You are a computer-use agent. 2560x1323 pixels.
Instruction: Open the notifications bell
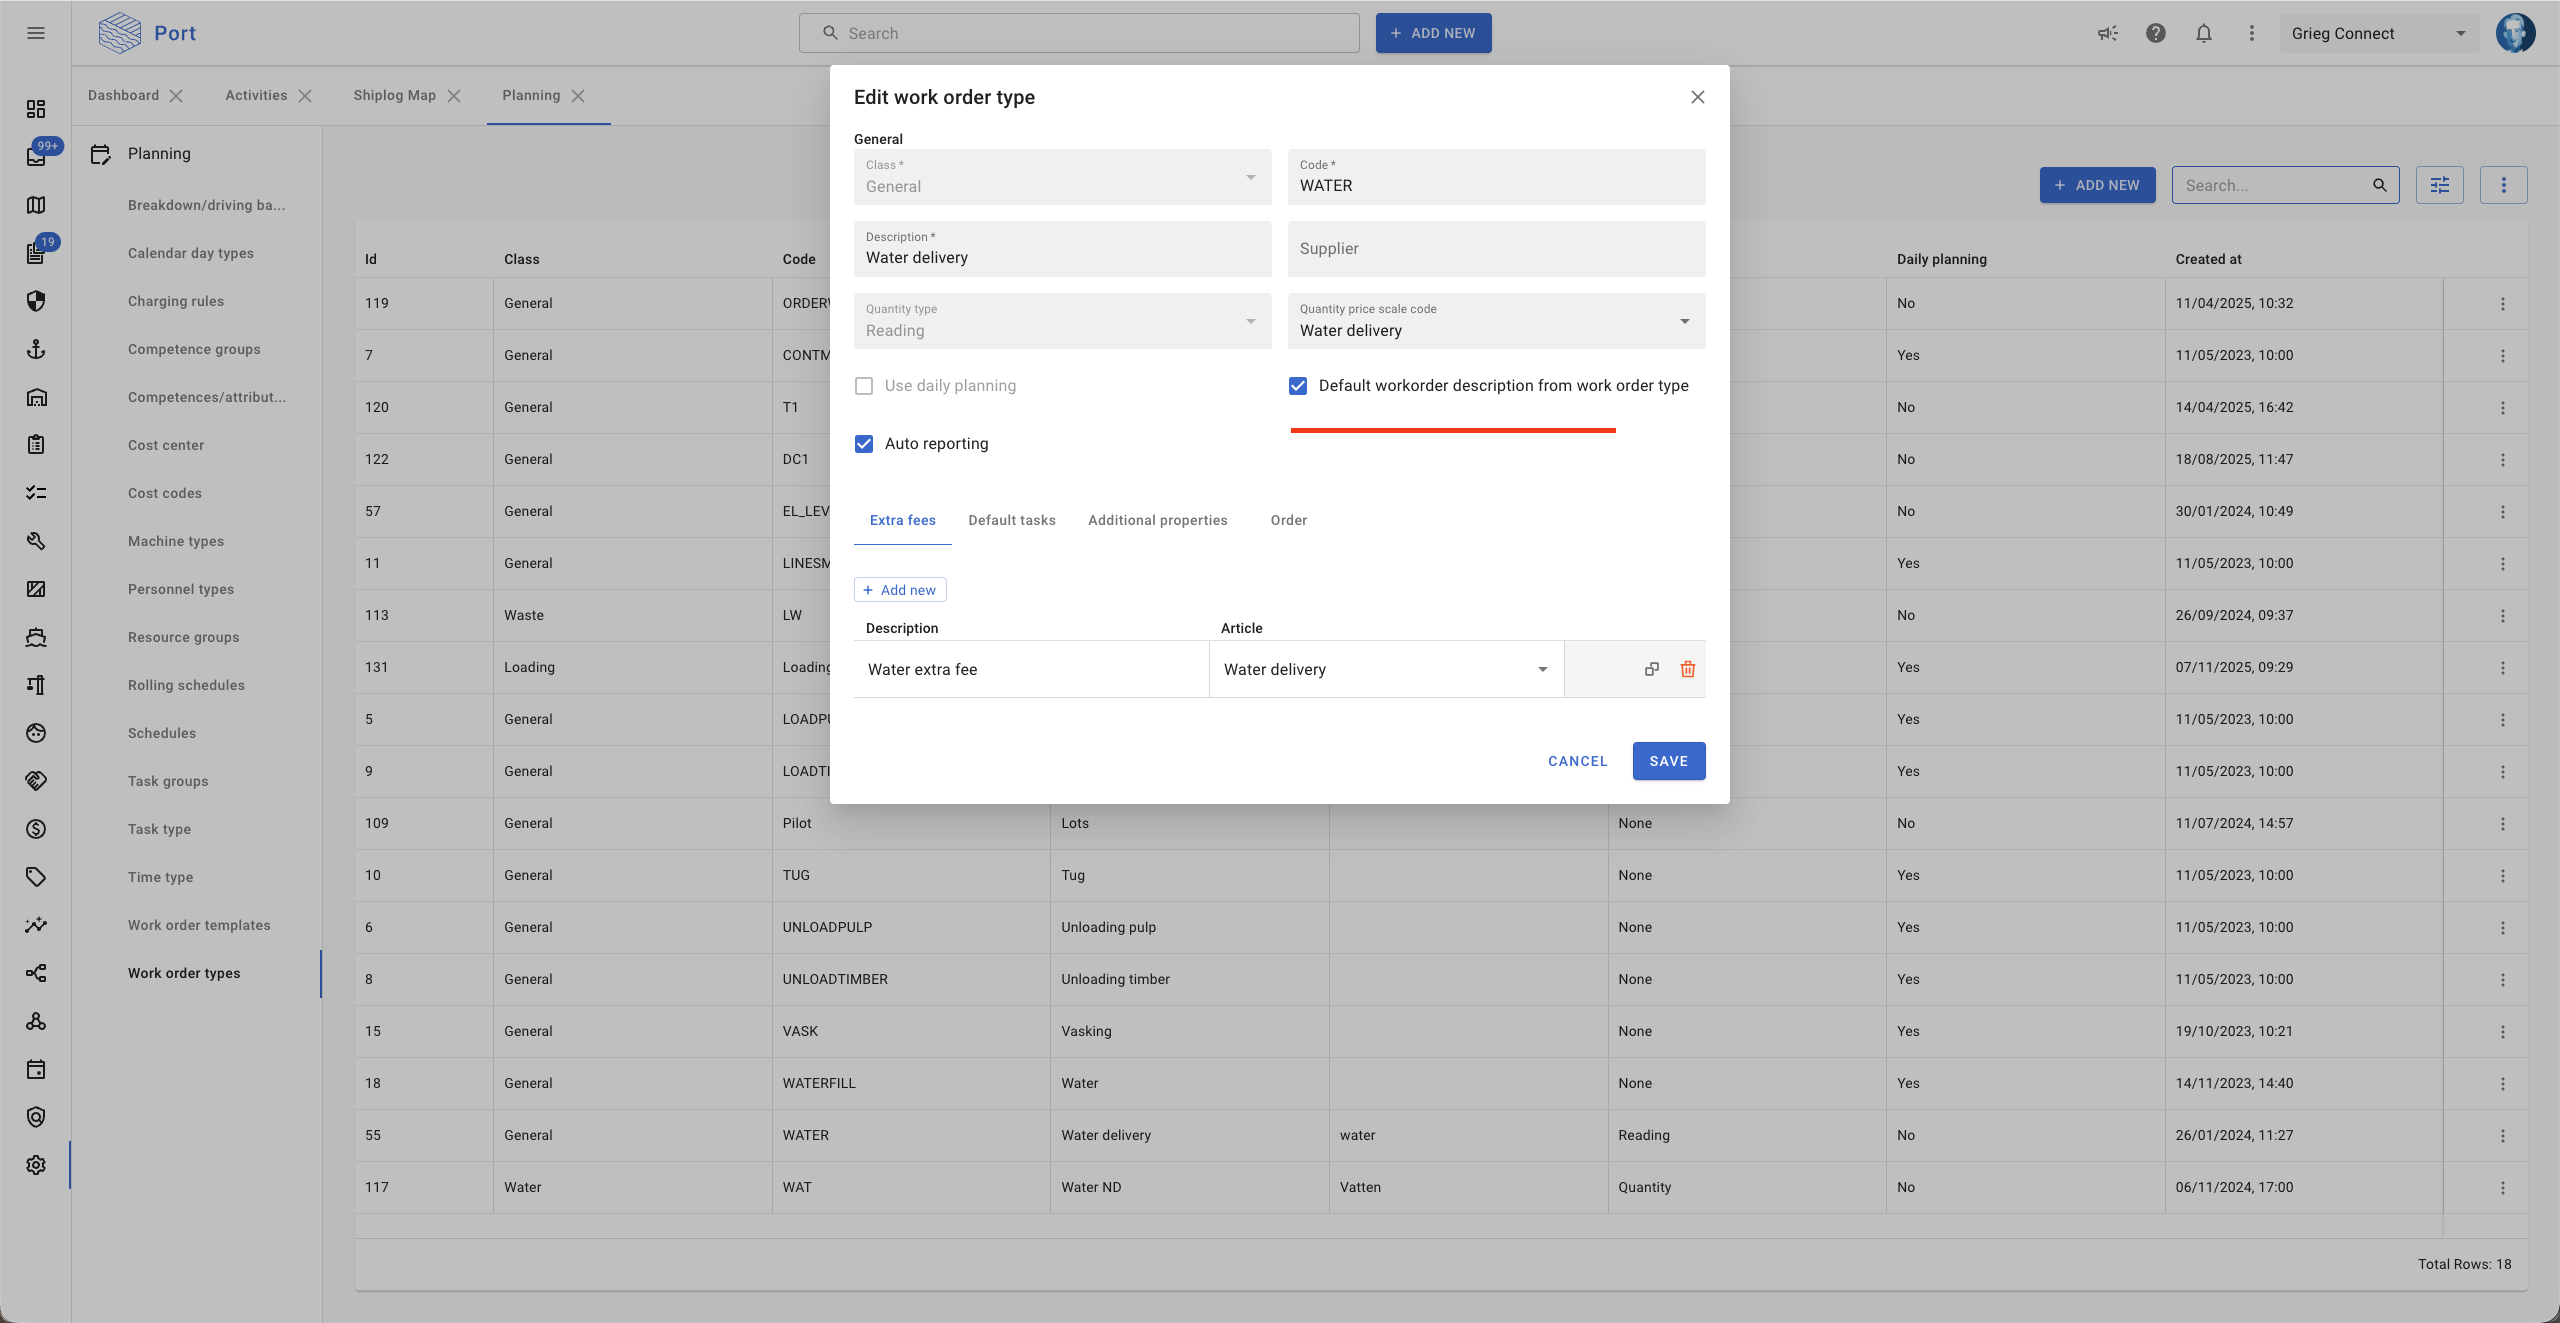tap(2203, 33)
